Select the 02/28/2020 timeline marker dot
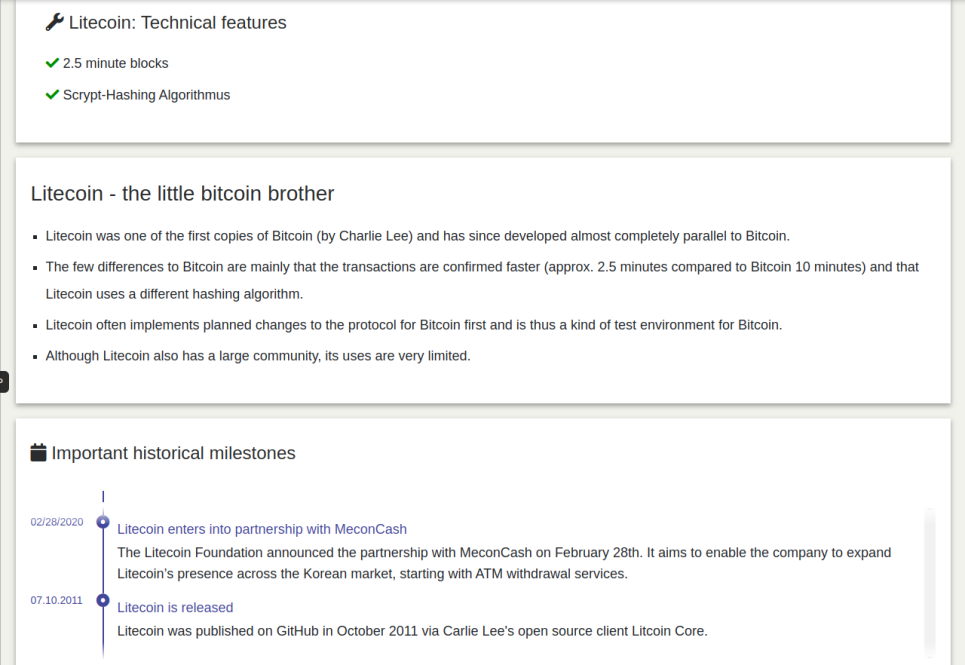965x665 pixels. pyautogui.click(x=103, y=522)
